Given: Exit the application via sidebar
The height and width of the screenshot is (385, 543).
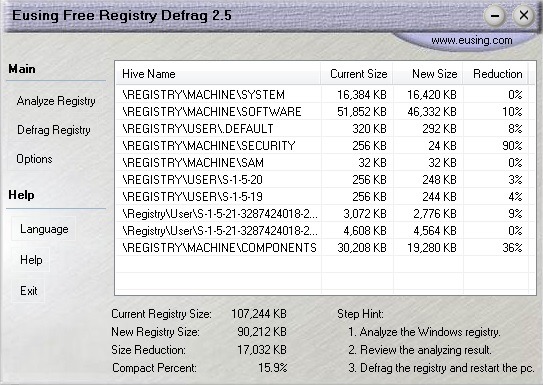Looking at the screenshot, I should click(29, 290).
